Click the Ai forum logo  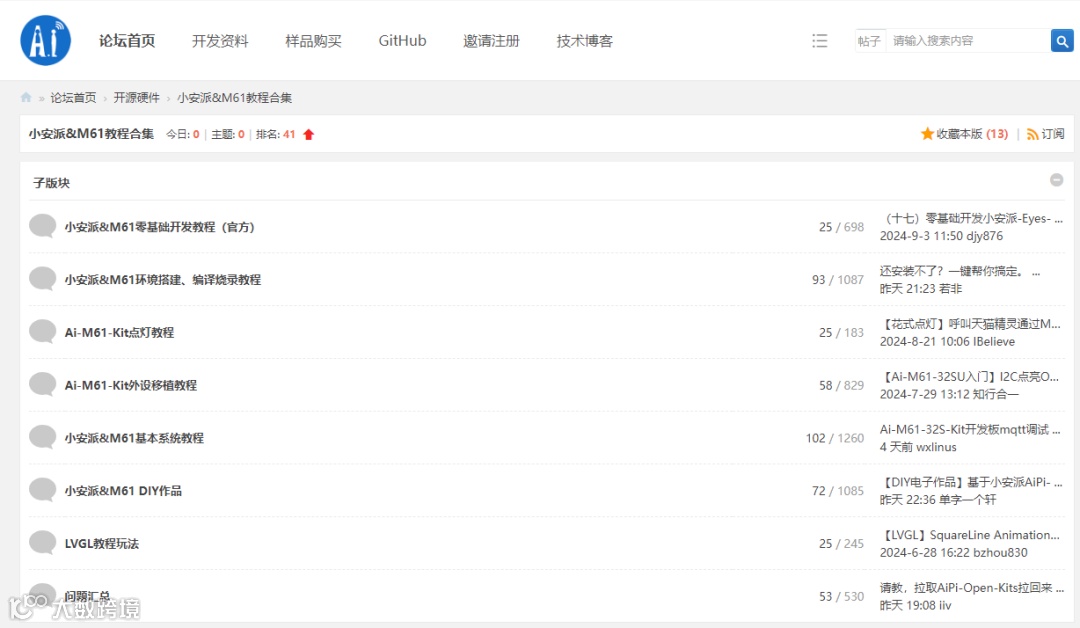click(45, 41)
